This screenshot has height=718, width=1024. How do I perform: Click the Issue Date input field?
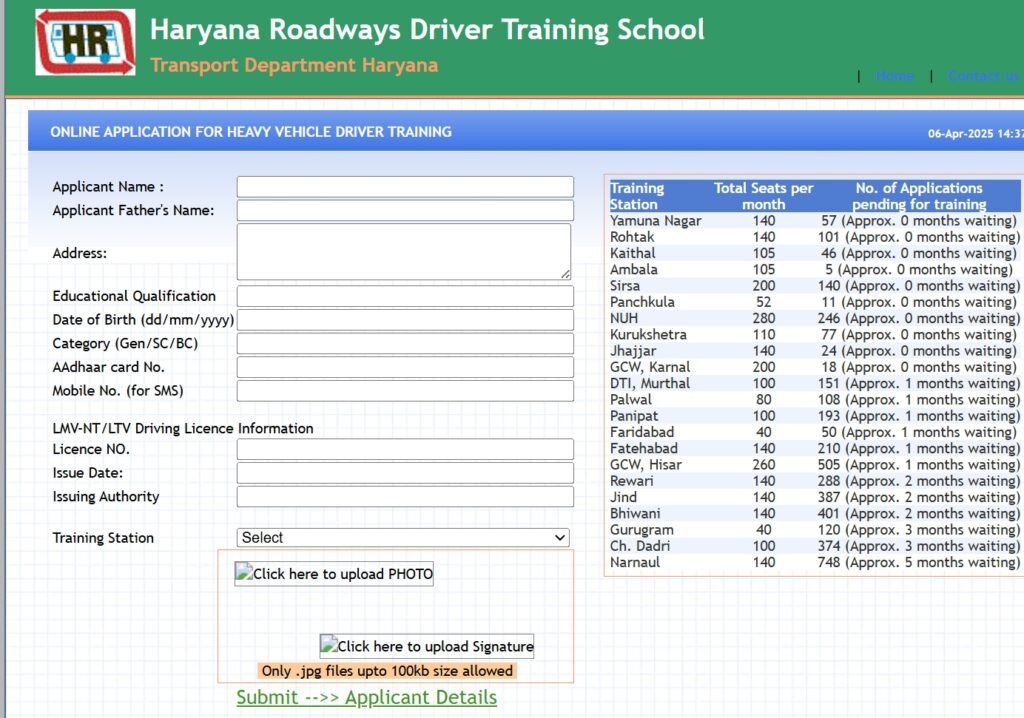[x=405, y=473]
